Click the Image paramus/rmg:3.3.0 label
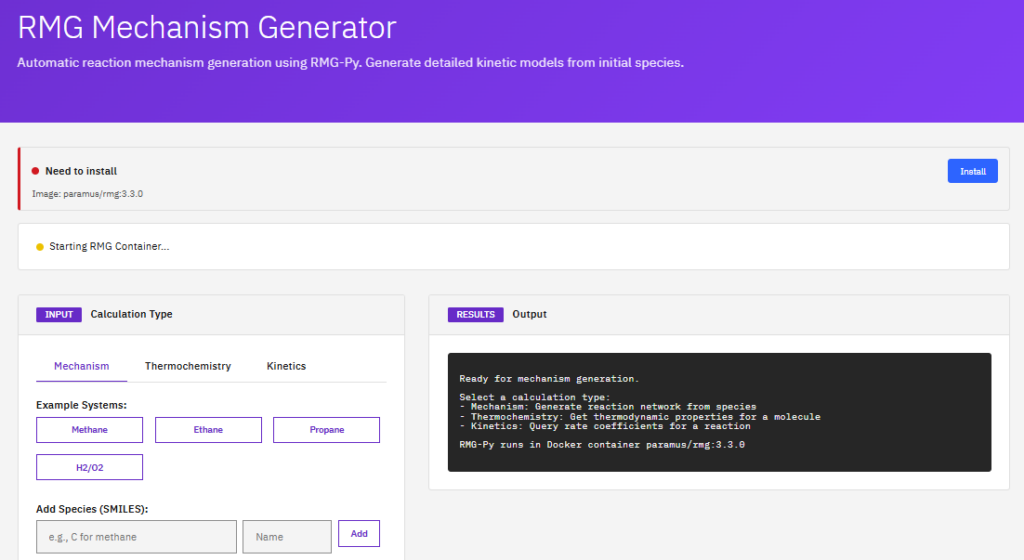 point(88,193)
